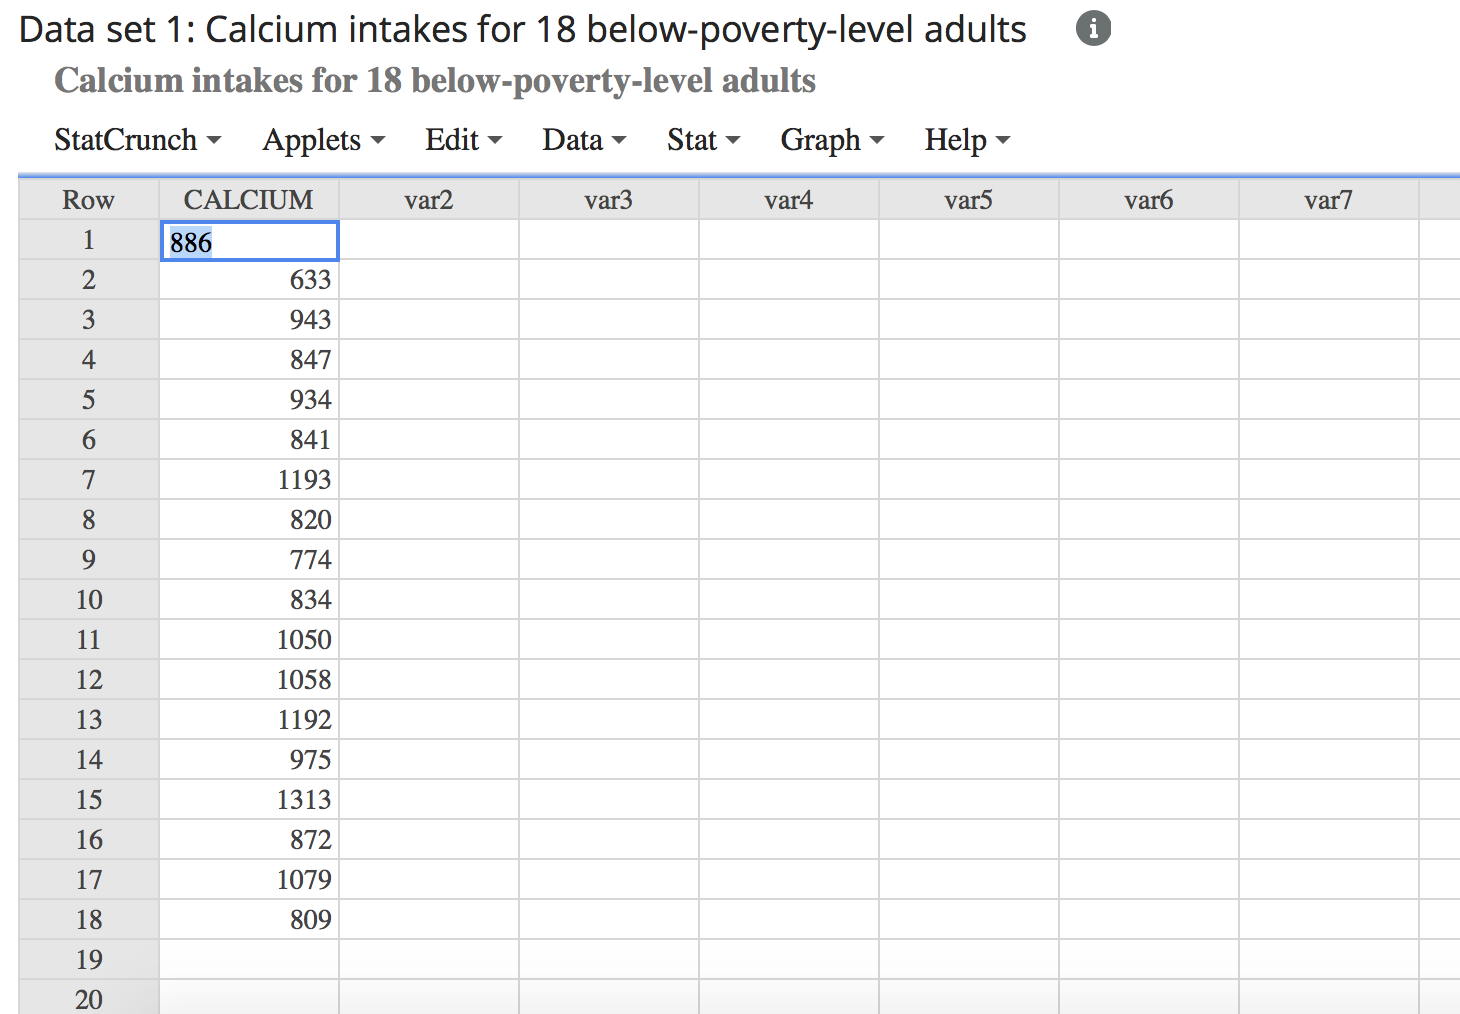Expand the Graph menu
The width and height of the screenshot is (1460, 1014).
(x=832, y=140)
